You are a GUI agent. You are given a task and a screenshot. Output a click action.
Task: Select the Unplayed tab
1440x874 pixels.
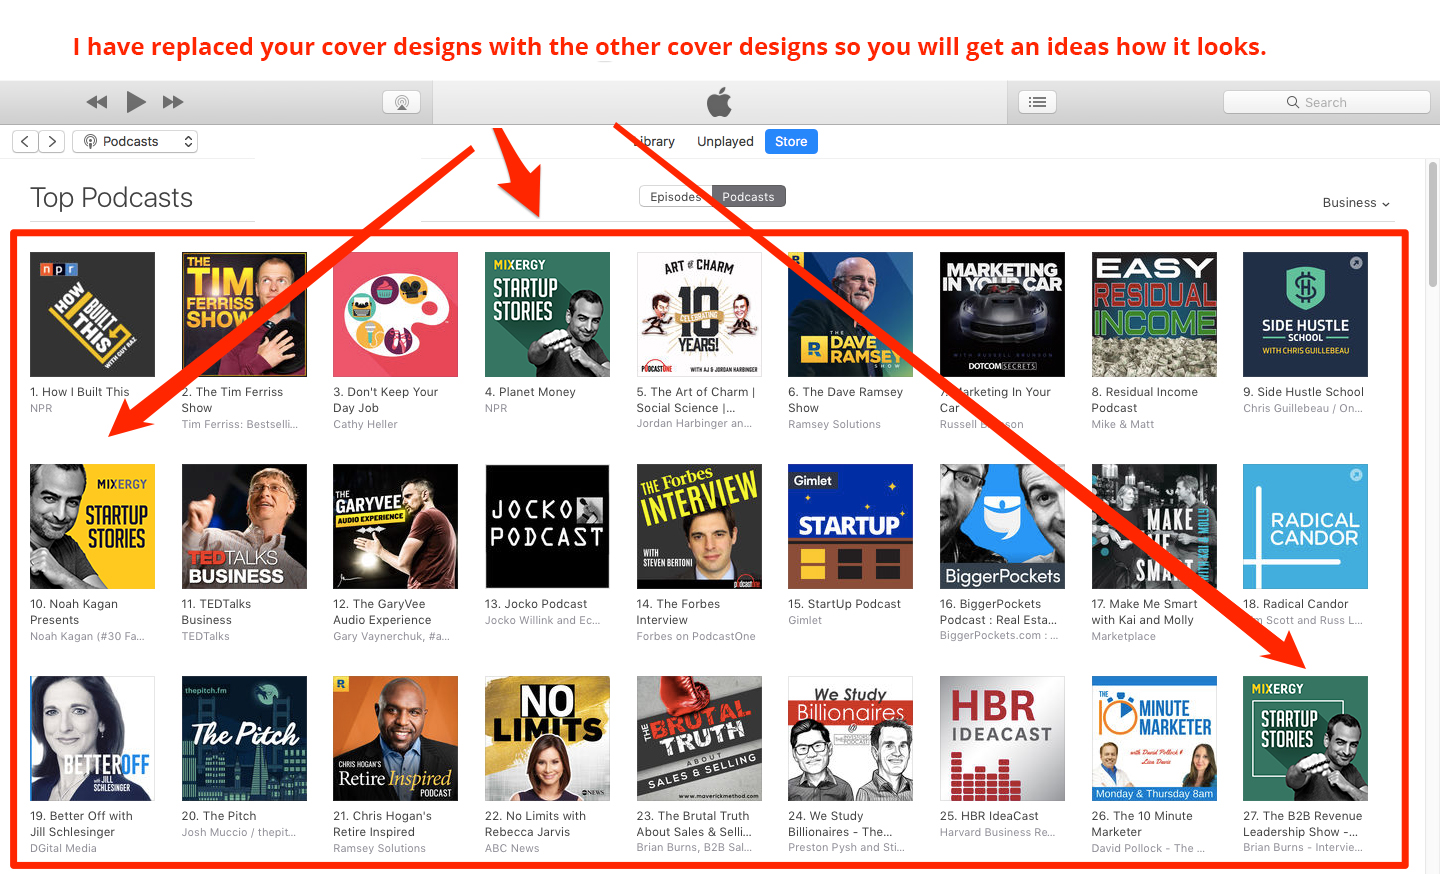[724, 141]
